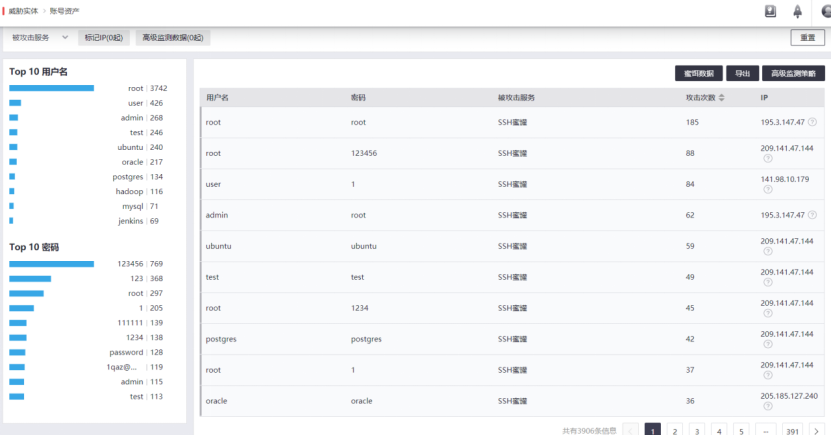Click IP address 141.98.10.179 in table
Image resolution: width=831 pixels, height=435 pixels.
[785, 179]
